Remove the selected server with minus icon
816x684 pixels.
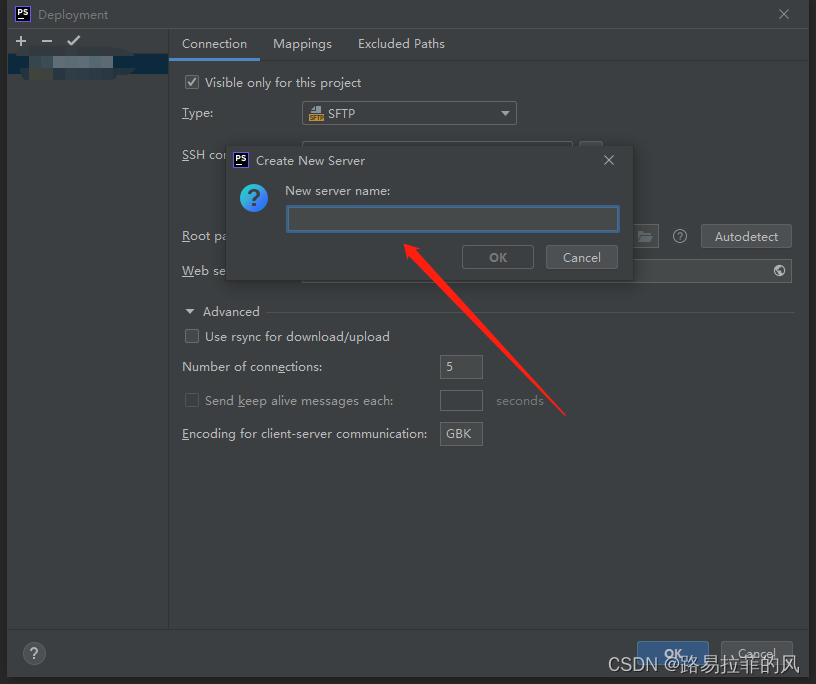pyautogui.click(x=47, y=41)
